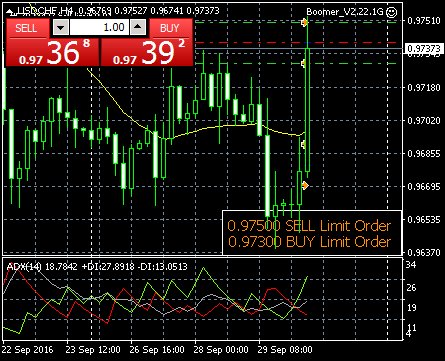Click the 26 Sep 16:00 time label

pyautogui.click(x=158, y=350)
